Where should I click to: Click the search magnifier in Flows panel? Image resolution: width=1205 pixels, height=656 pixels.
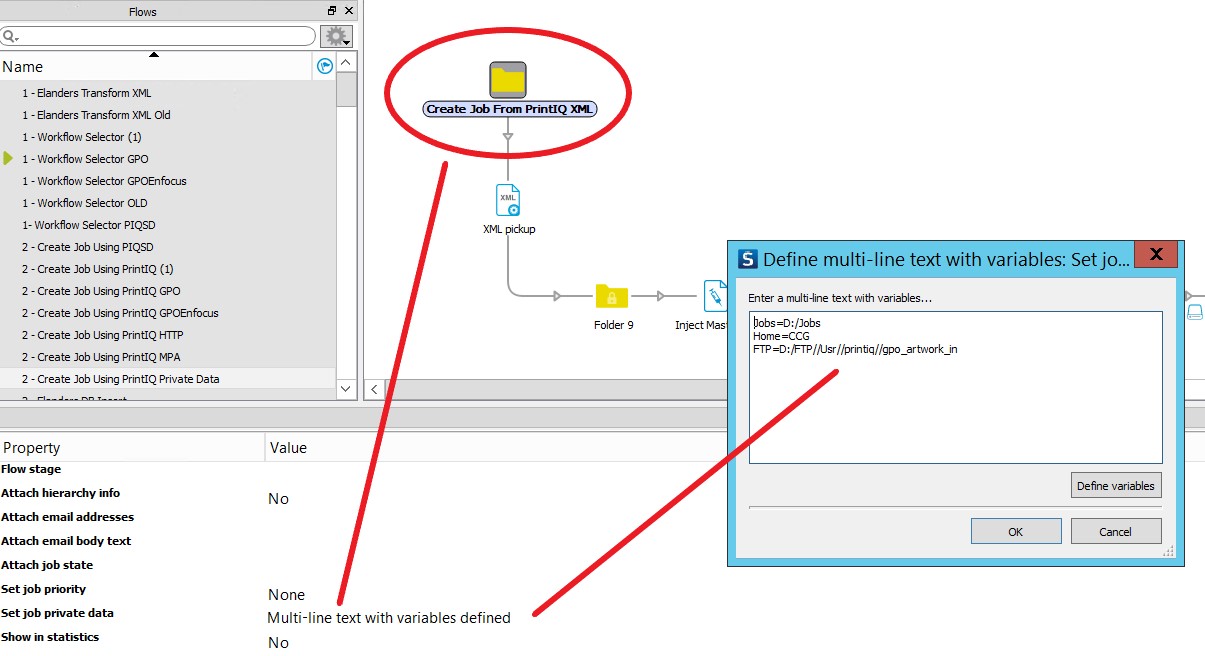(10, 36)
